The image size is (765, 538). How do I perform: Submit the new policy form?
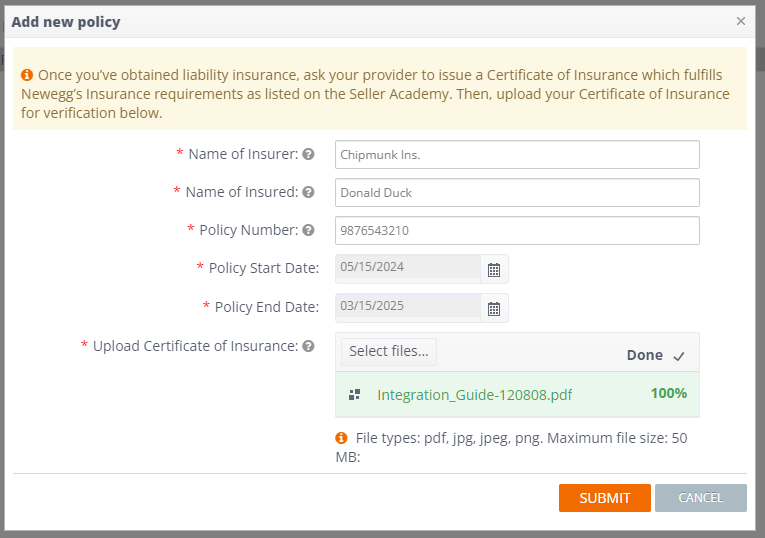[604, 498]
